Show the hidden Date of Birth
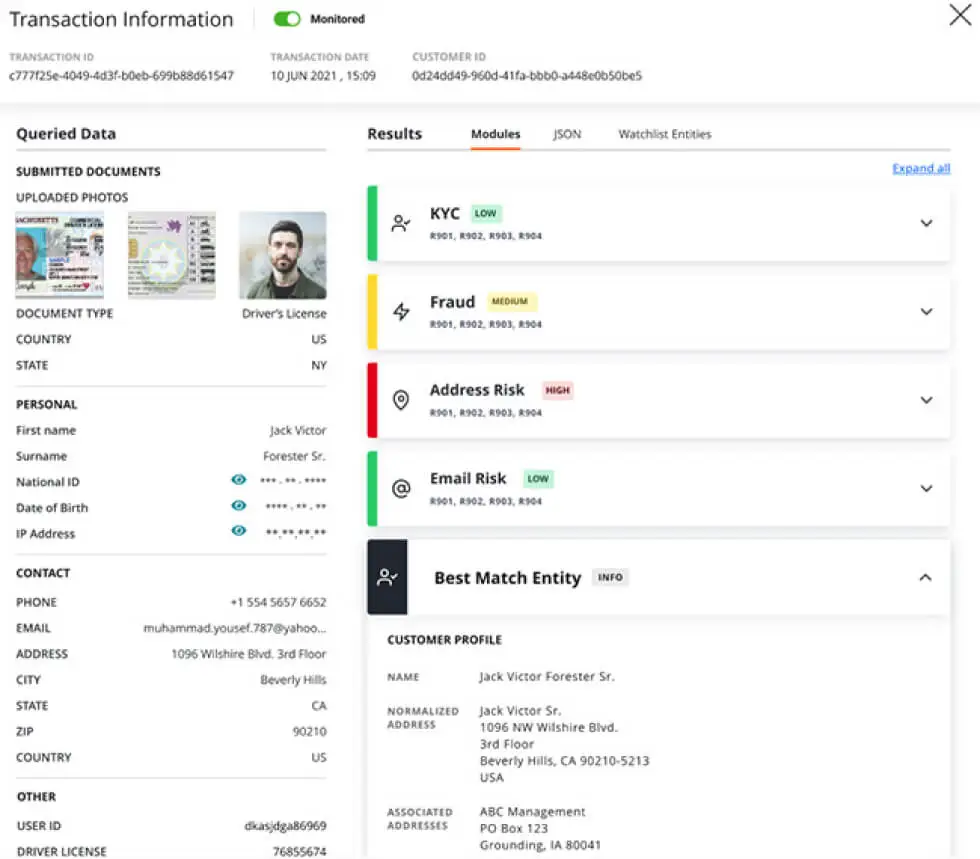This screenshot has width=980, height=859. [x=238, y=507]
